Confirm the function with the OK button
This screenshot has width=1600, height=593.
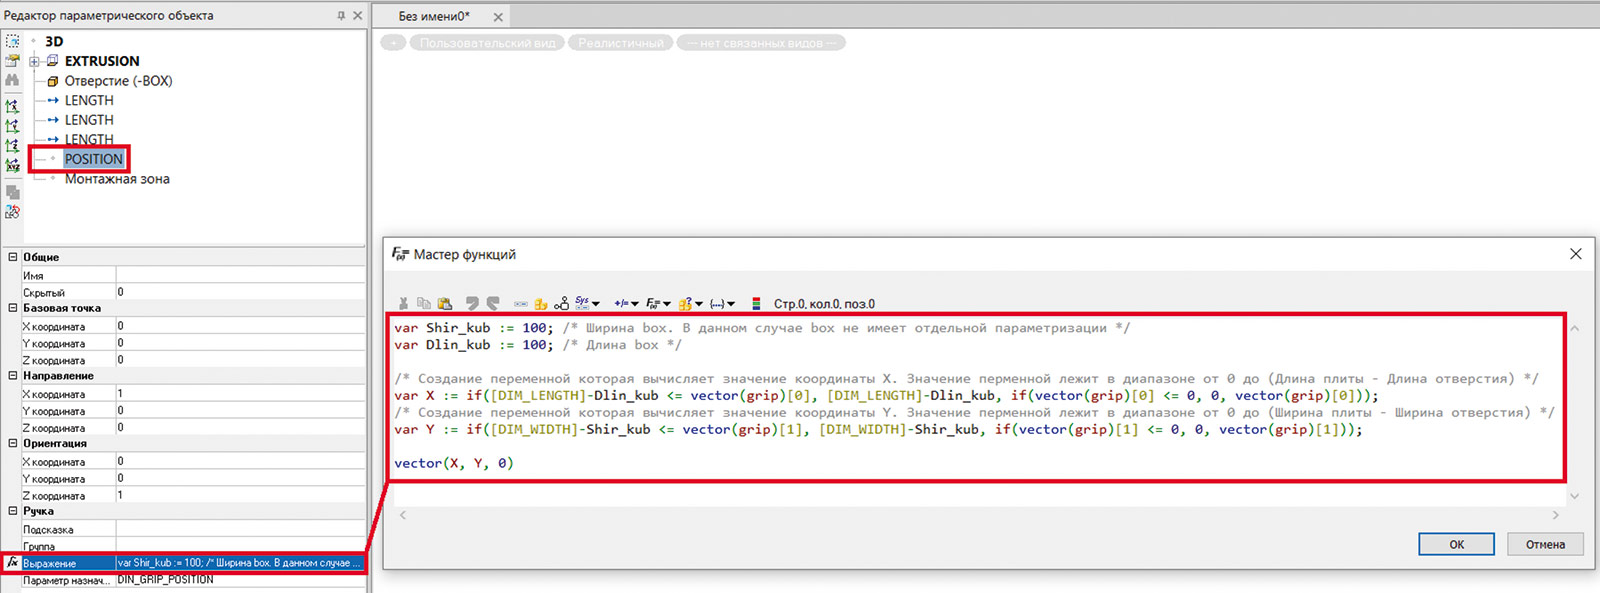[x=1456, y=544]
